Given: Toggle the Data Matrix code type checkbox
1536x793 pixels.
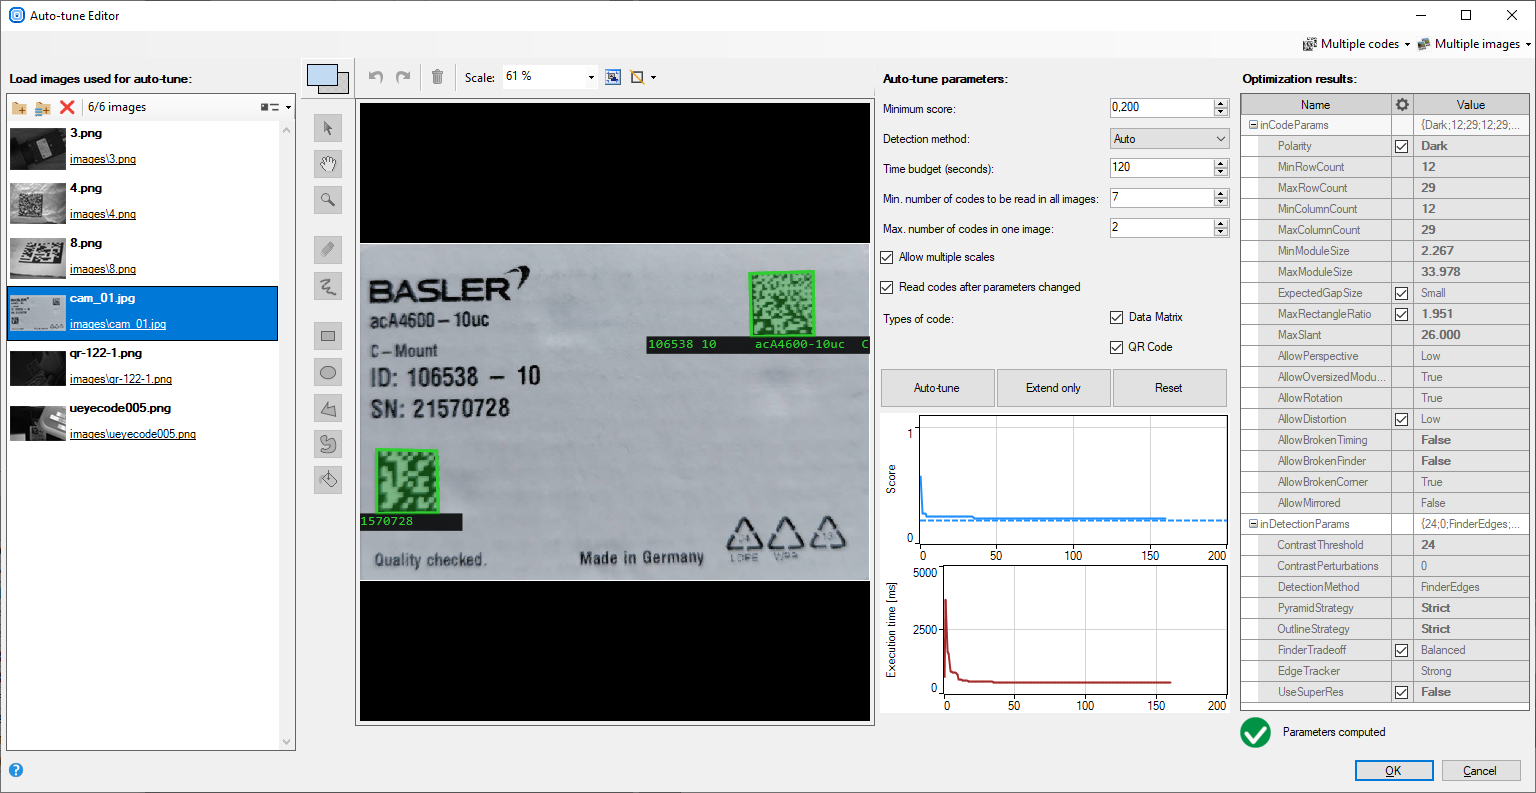Looking at the screenshot, I should pos(1117,317).
